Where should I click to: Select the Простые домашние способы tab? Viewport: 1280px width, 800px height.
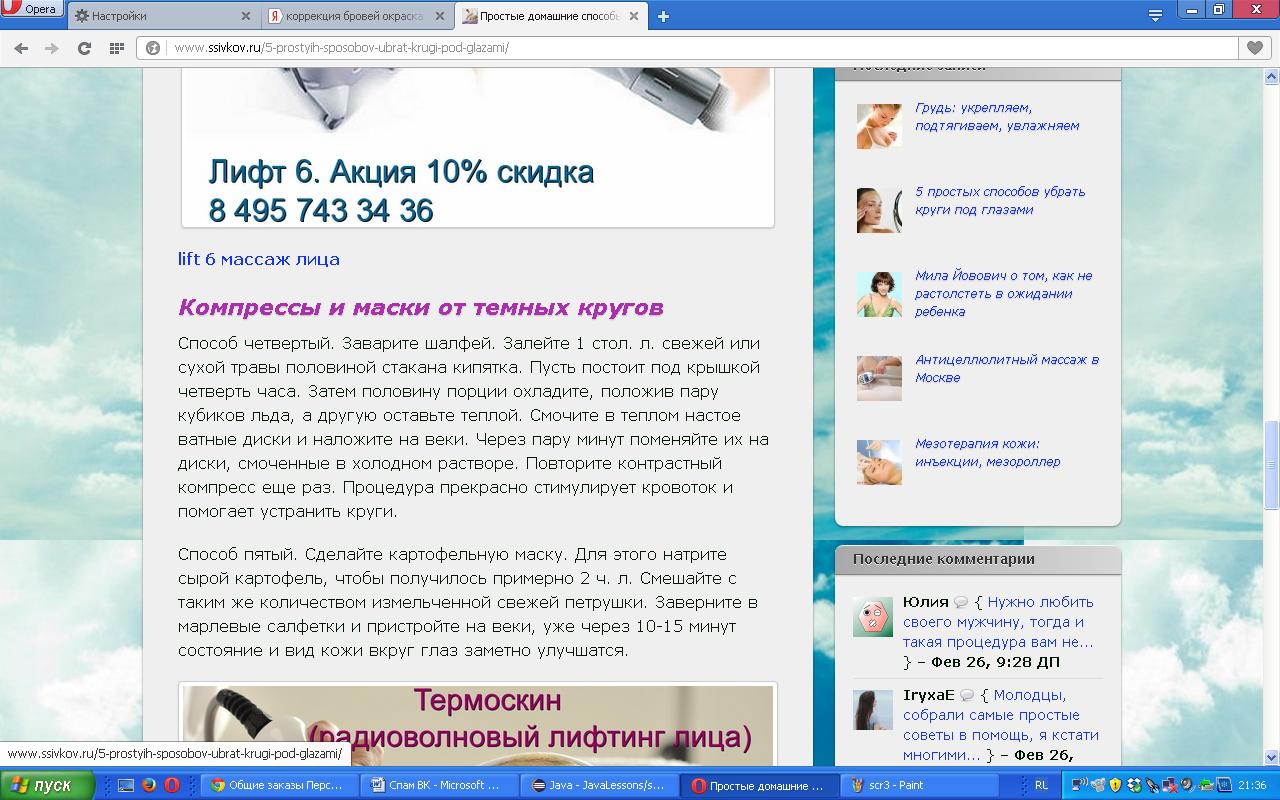549,16
